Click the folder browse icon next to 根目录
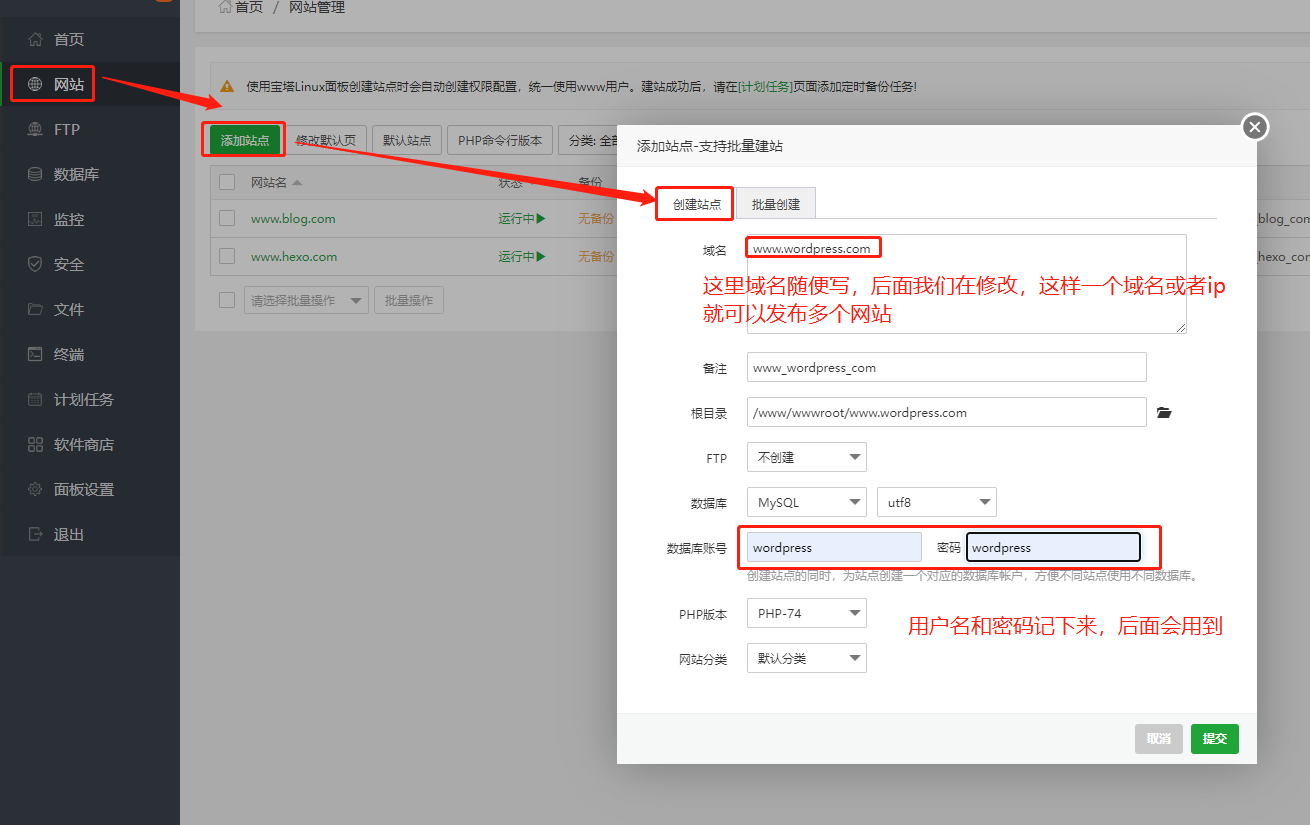This screenshot has width=1310, height=825. coord(1164,412)
